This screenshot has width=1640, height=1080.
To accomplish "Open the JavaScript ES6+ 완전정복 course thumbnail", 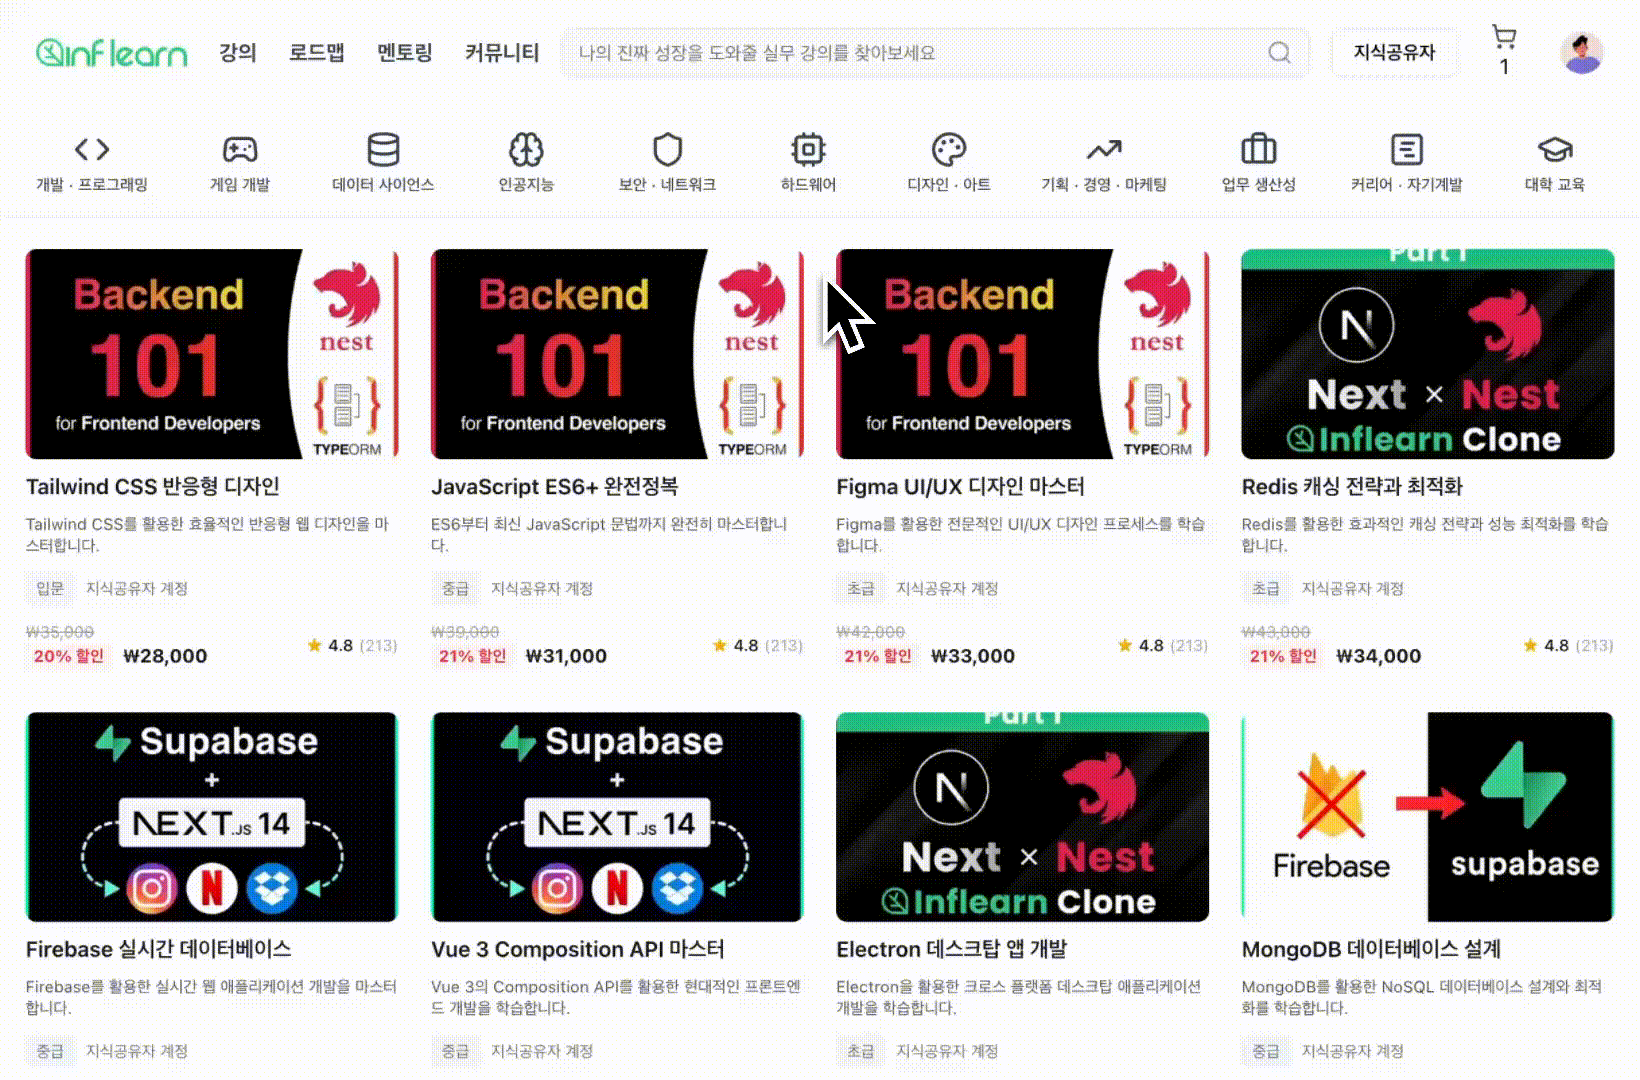I will point(617,354).
